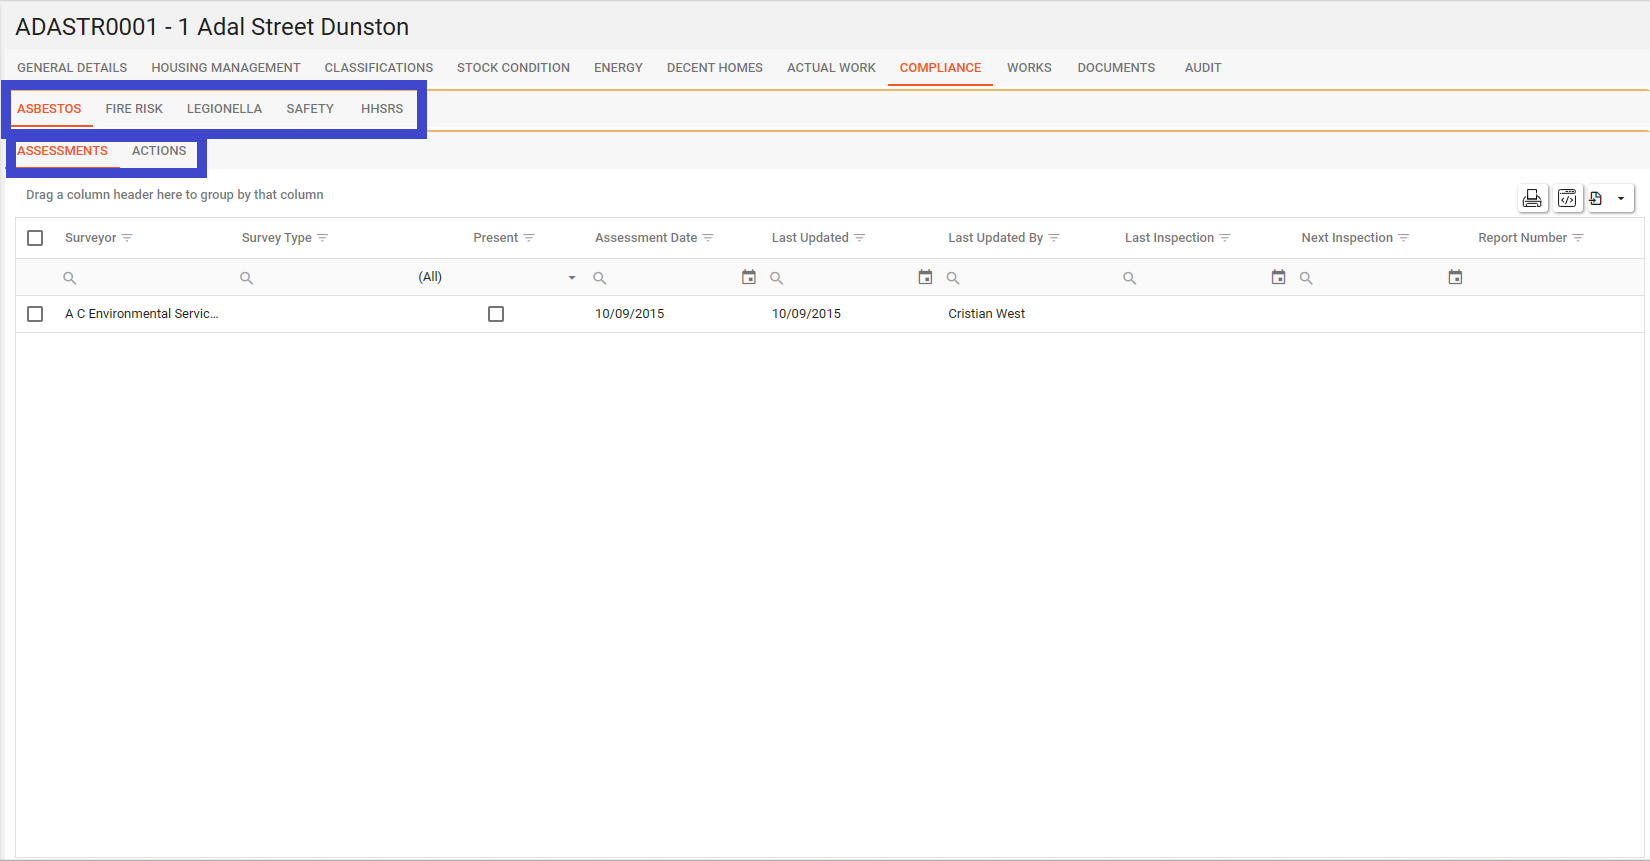Sort by the Survey Type column header

click(276, 238)
